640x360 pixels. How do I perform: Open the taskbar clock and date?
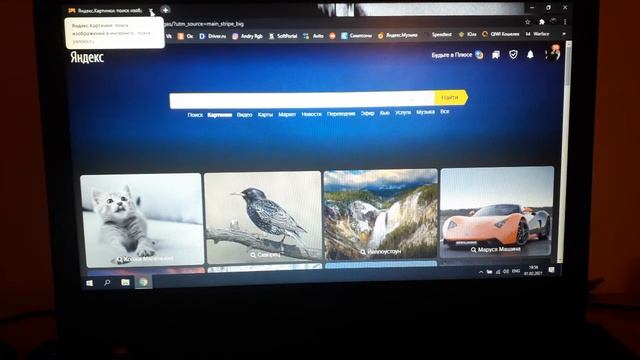coord(533,271)
